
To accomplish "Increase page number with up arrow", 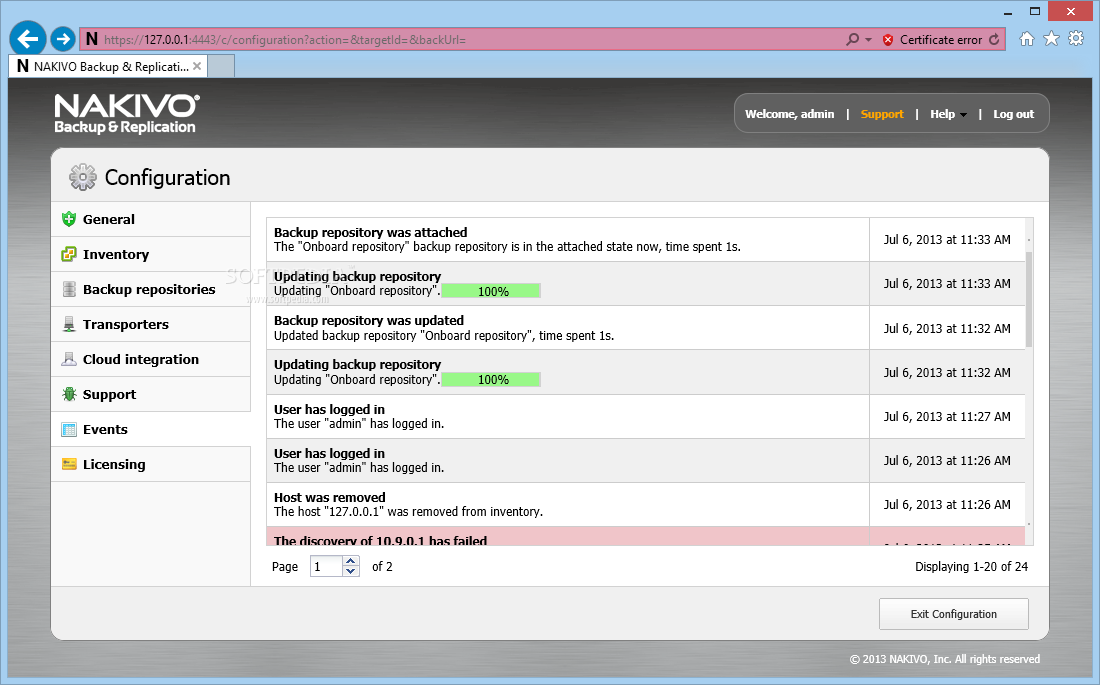I will (351, 561).
